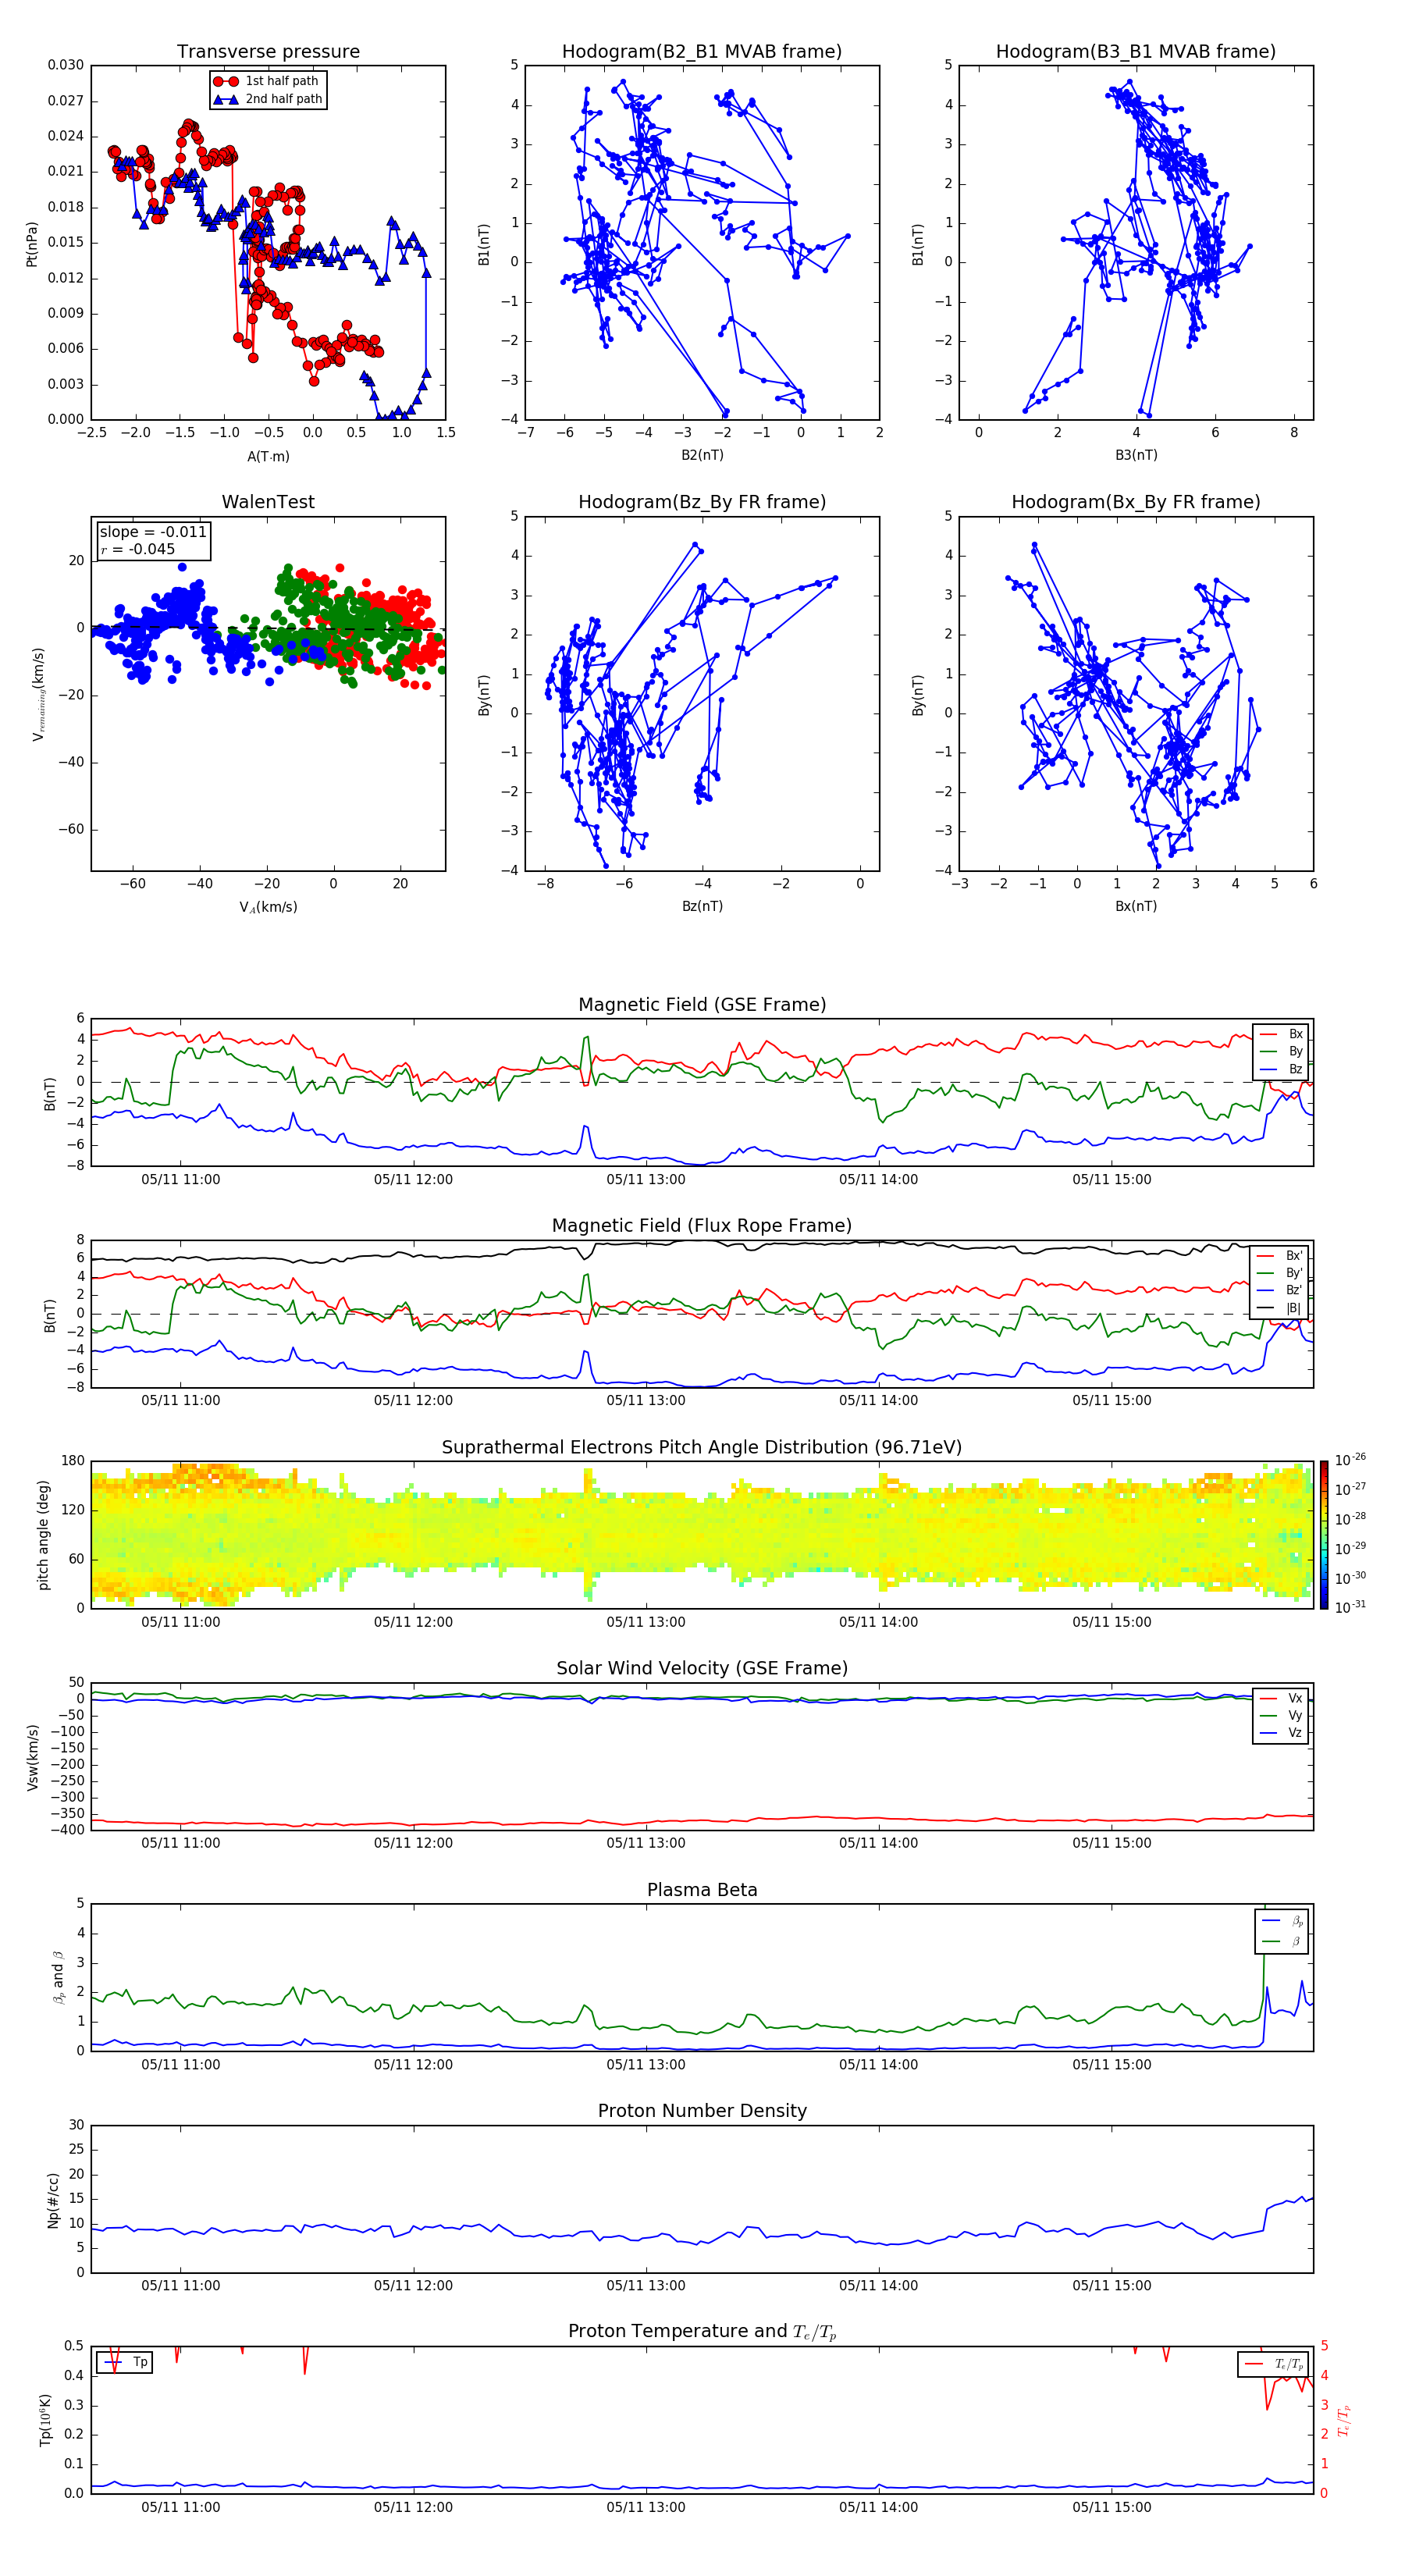
Task: Click the 'Bz(nT)' x-axis label
Action: tap(702, 906)
